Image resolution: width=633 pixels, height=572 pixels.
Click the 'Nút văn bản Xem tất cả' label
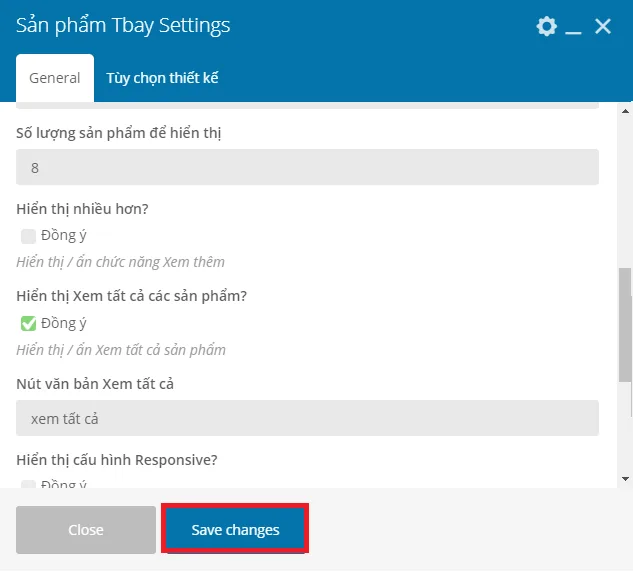[x=95, y=384]
